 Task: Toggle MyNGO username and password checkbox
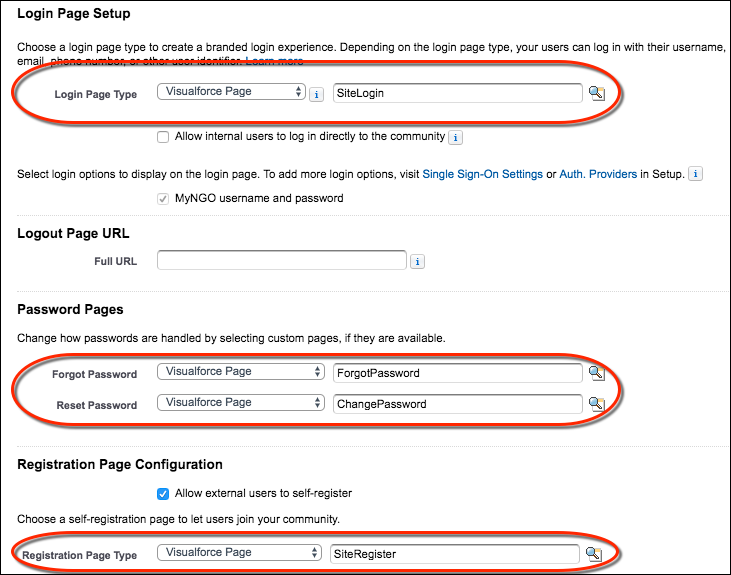click(x=163, y=198)
